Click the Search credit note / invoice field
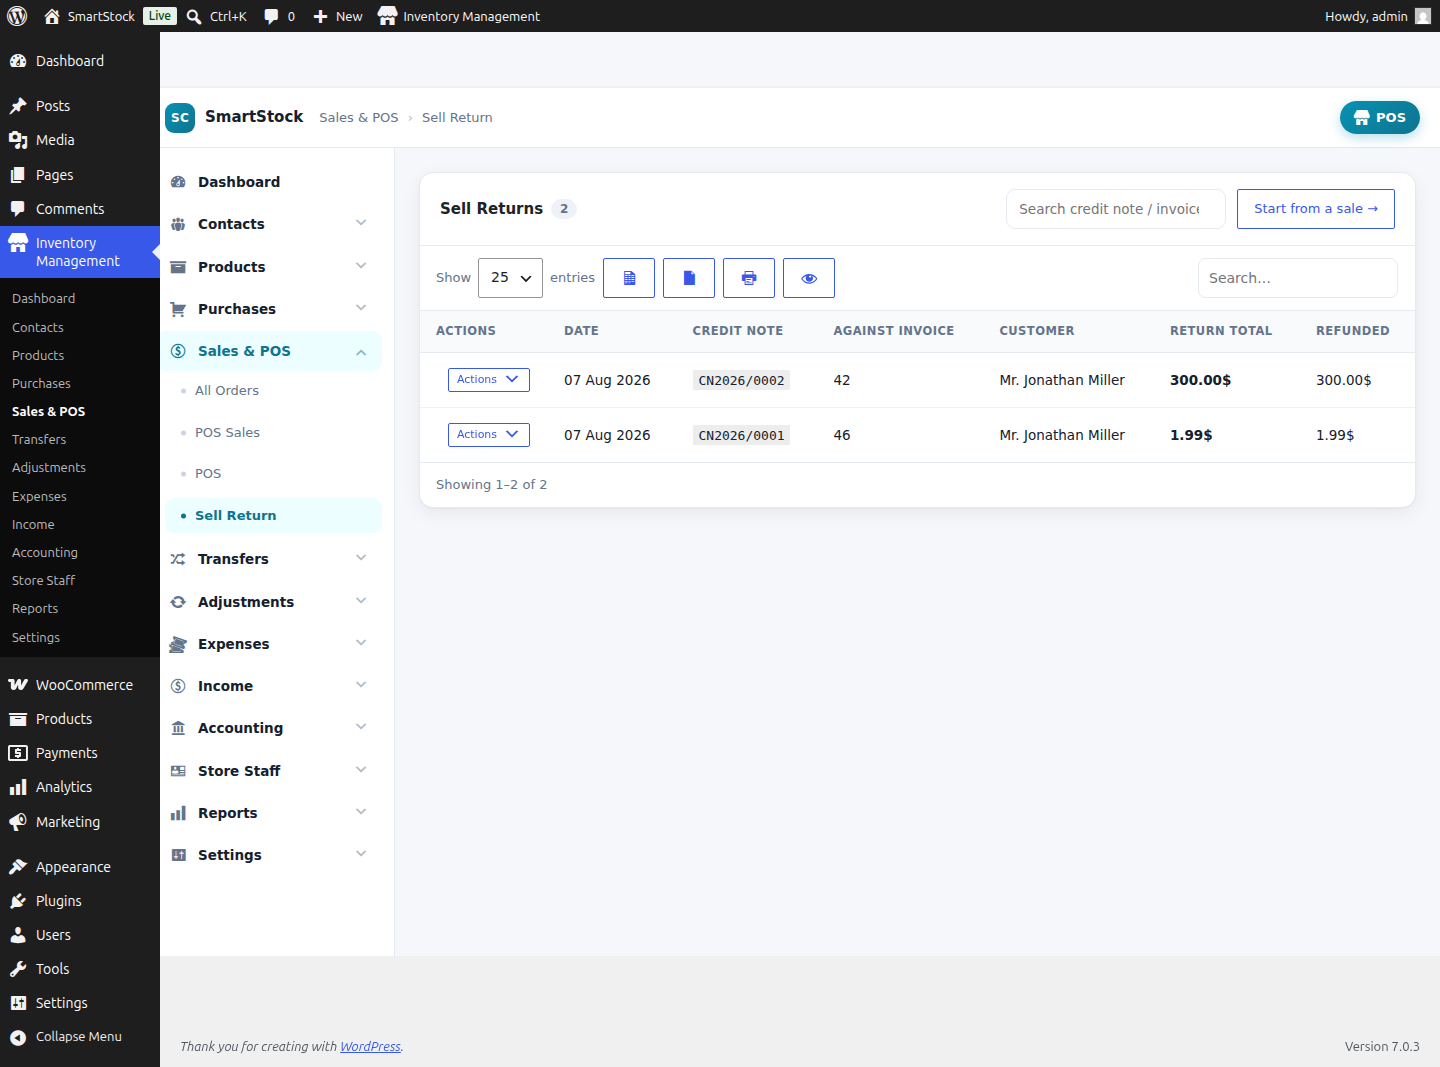This screenshot has width=1440, height=1067. pos(1115,209)
